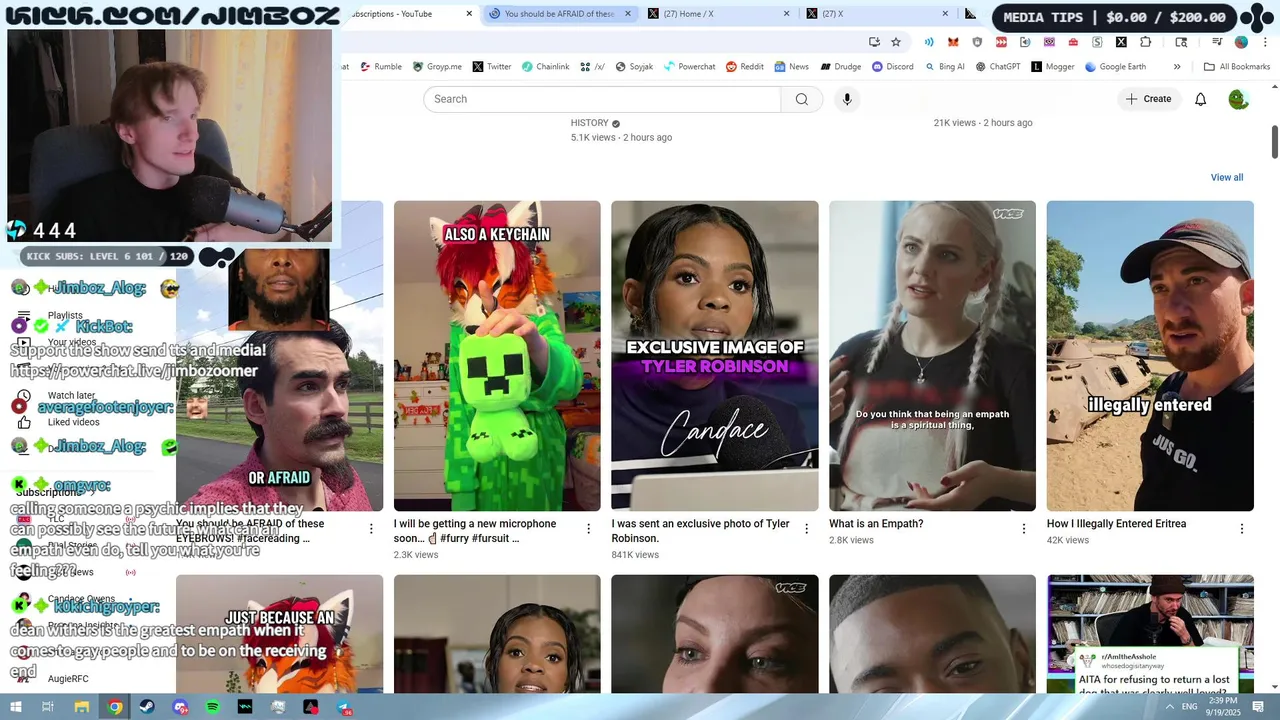Screen dimensions: 1280x720
Task: Open Soyjak bookmark
Action: coord(633,67)
